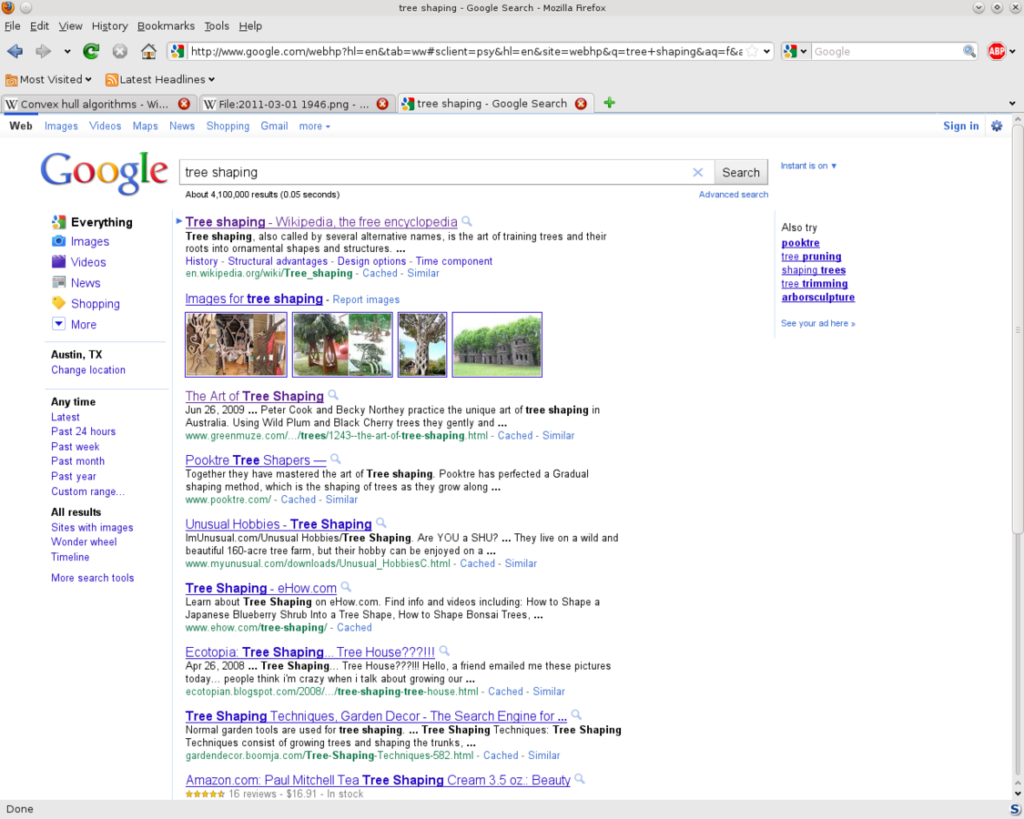The height and width of the screenshot is (819, 1024).
Task: Click the Latest Headlines feed icon
Action: 112,80
